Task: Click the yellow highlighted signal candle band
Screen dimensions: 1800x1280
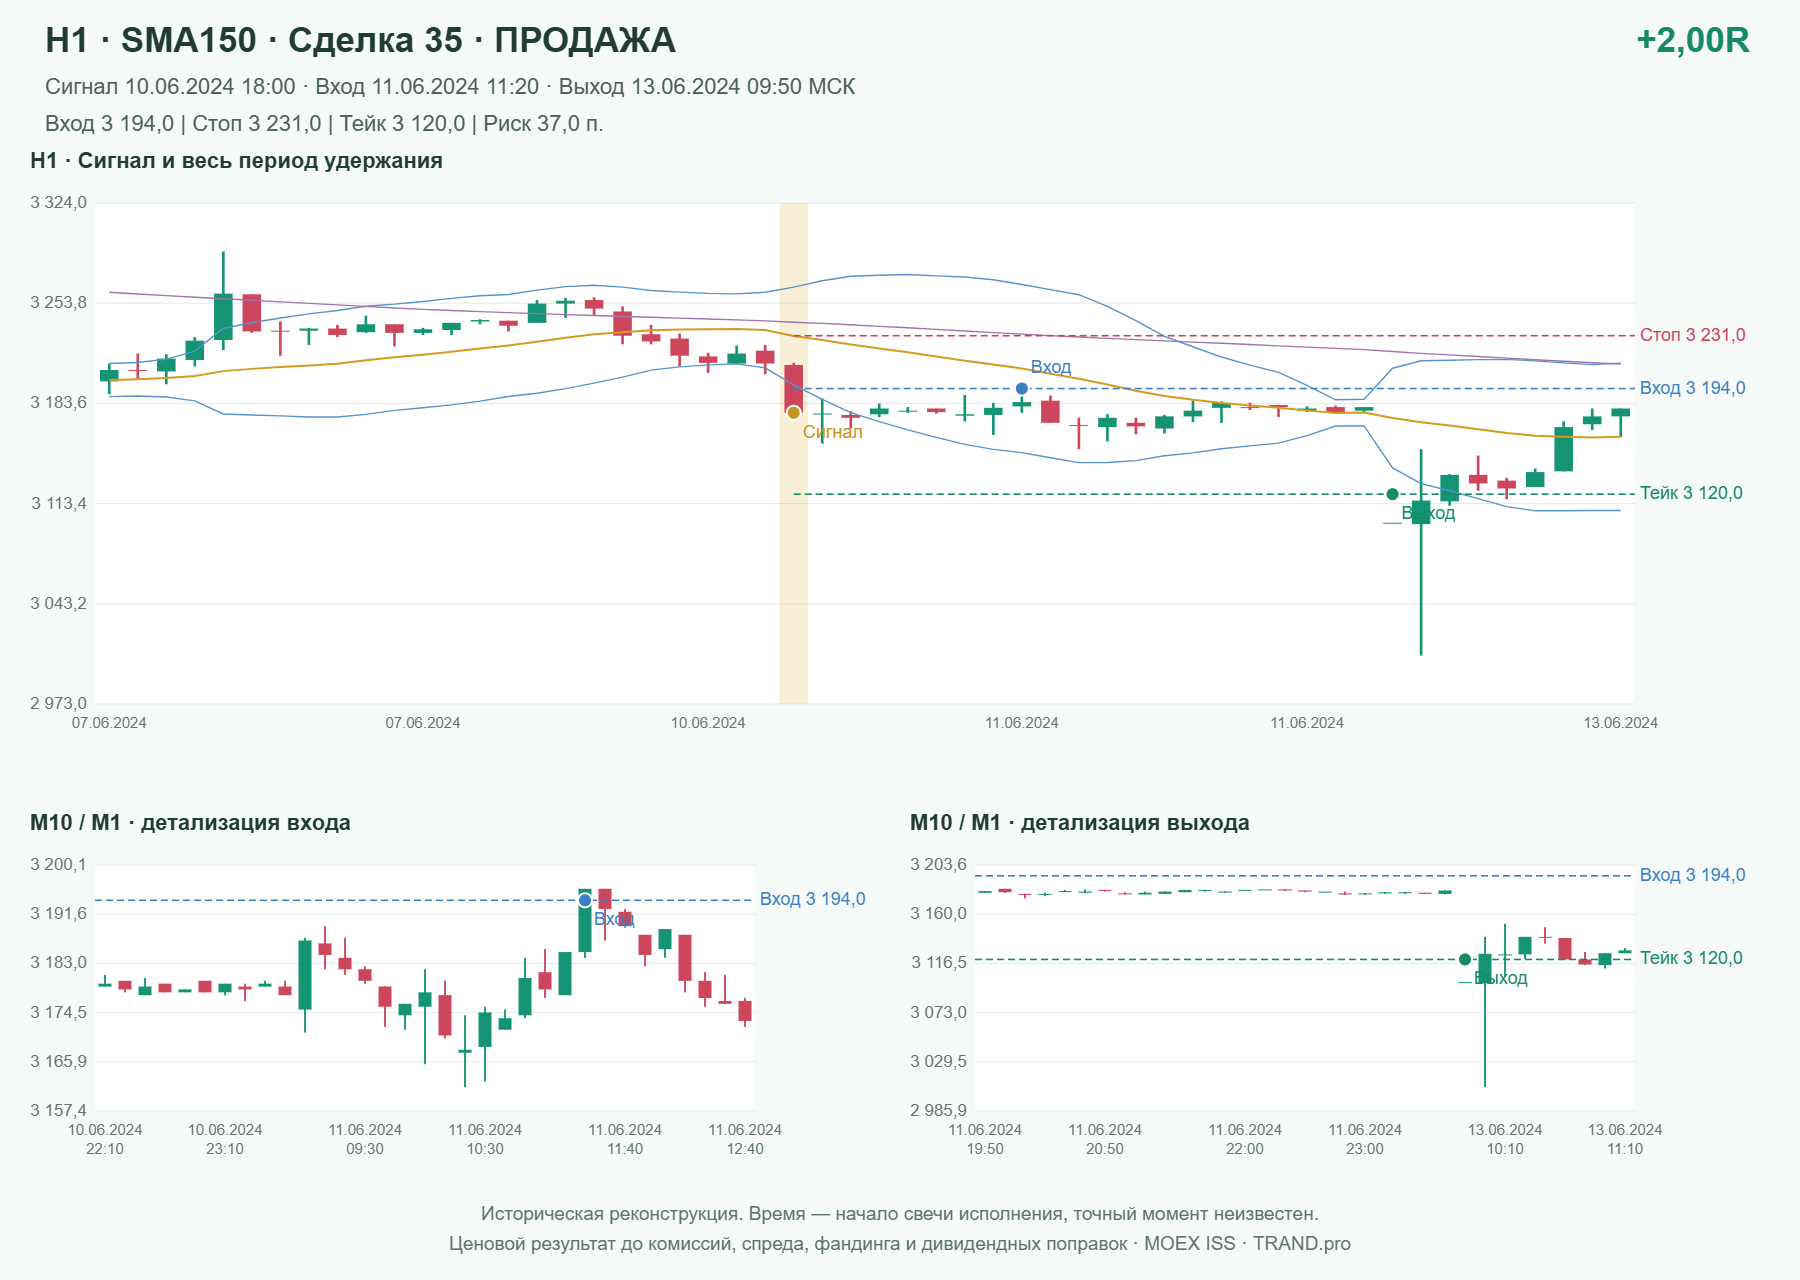Action: [793, 453]
